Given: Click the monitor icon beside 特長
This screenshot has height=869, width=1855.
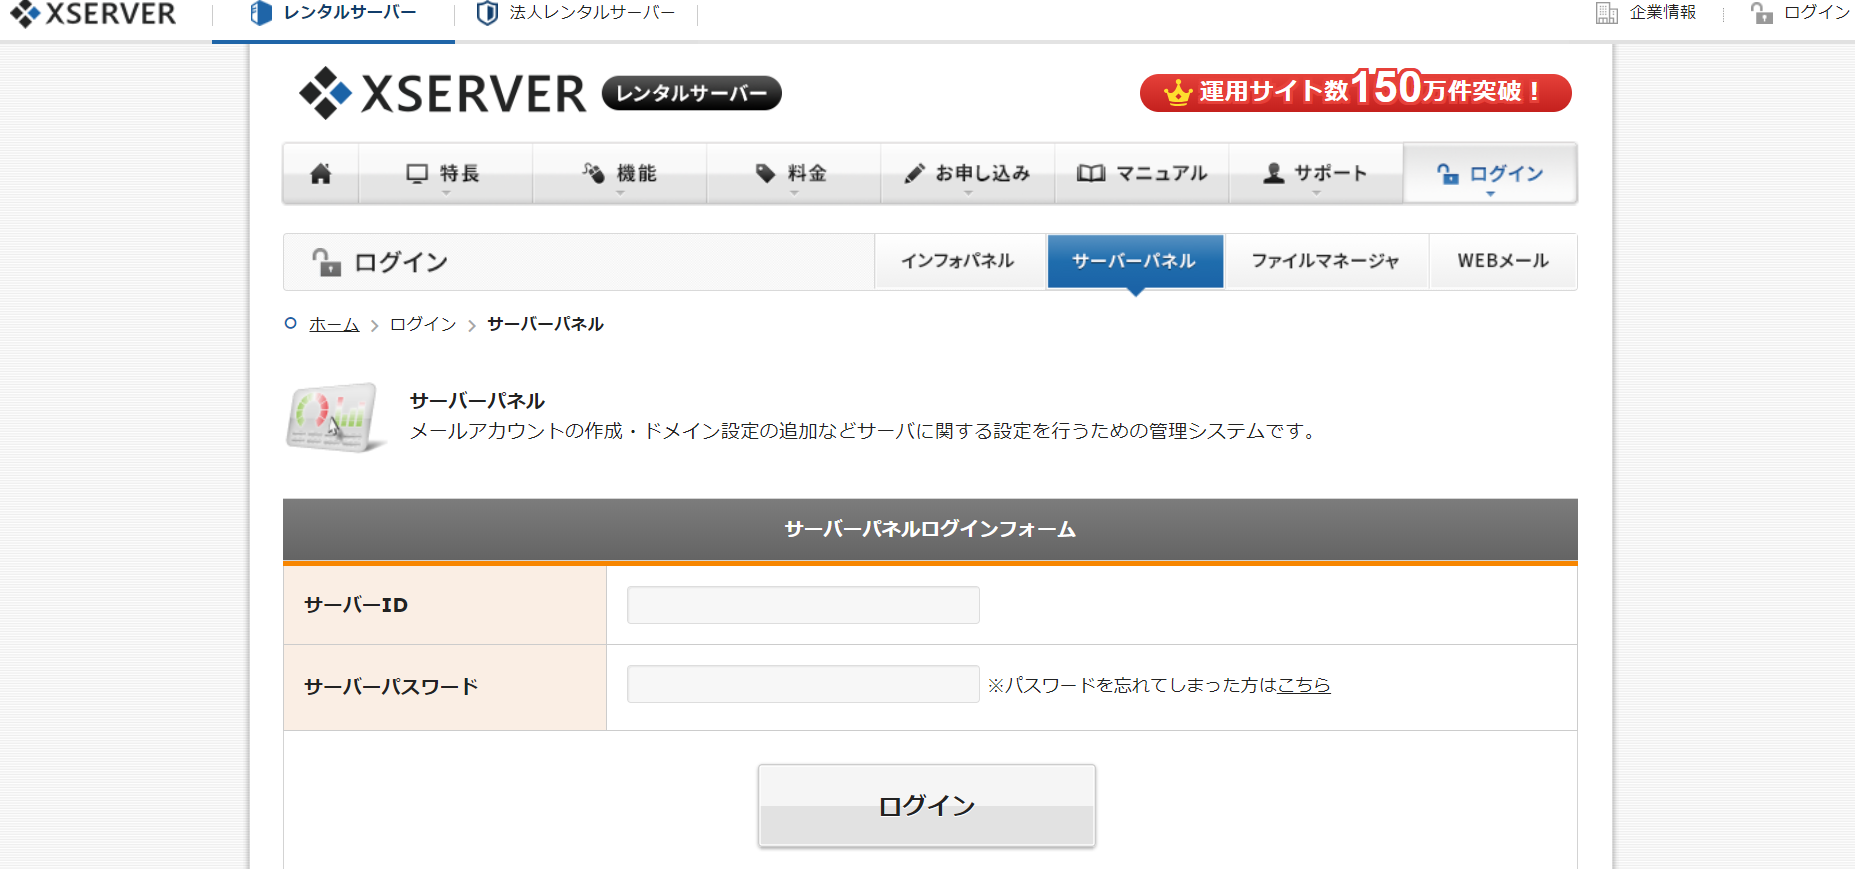Looking at the screenshot, I should click(x=417, y=173).
